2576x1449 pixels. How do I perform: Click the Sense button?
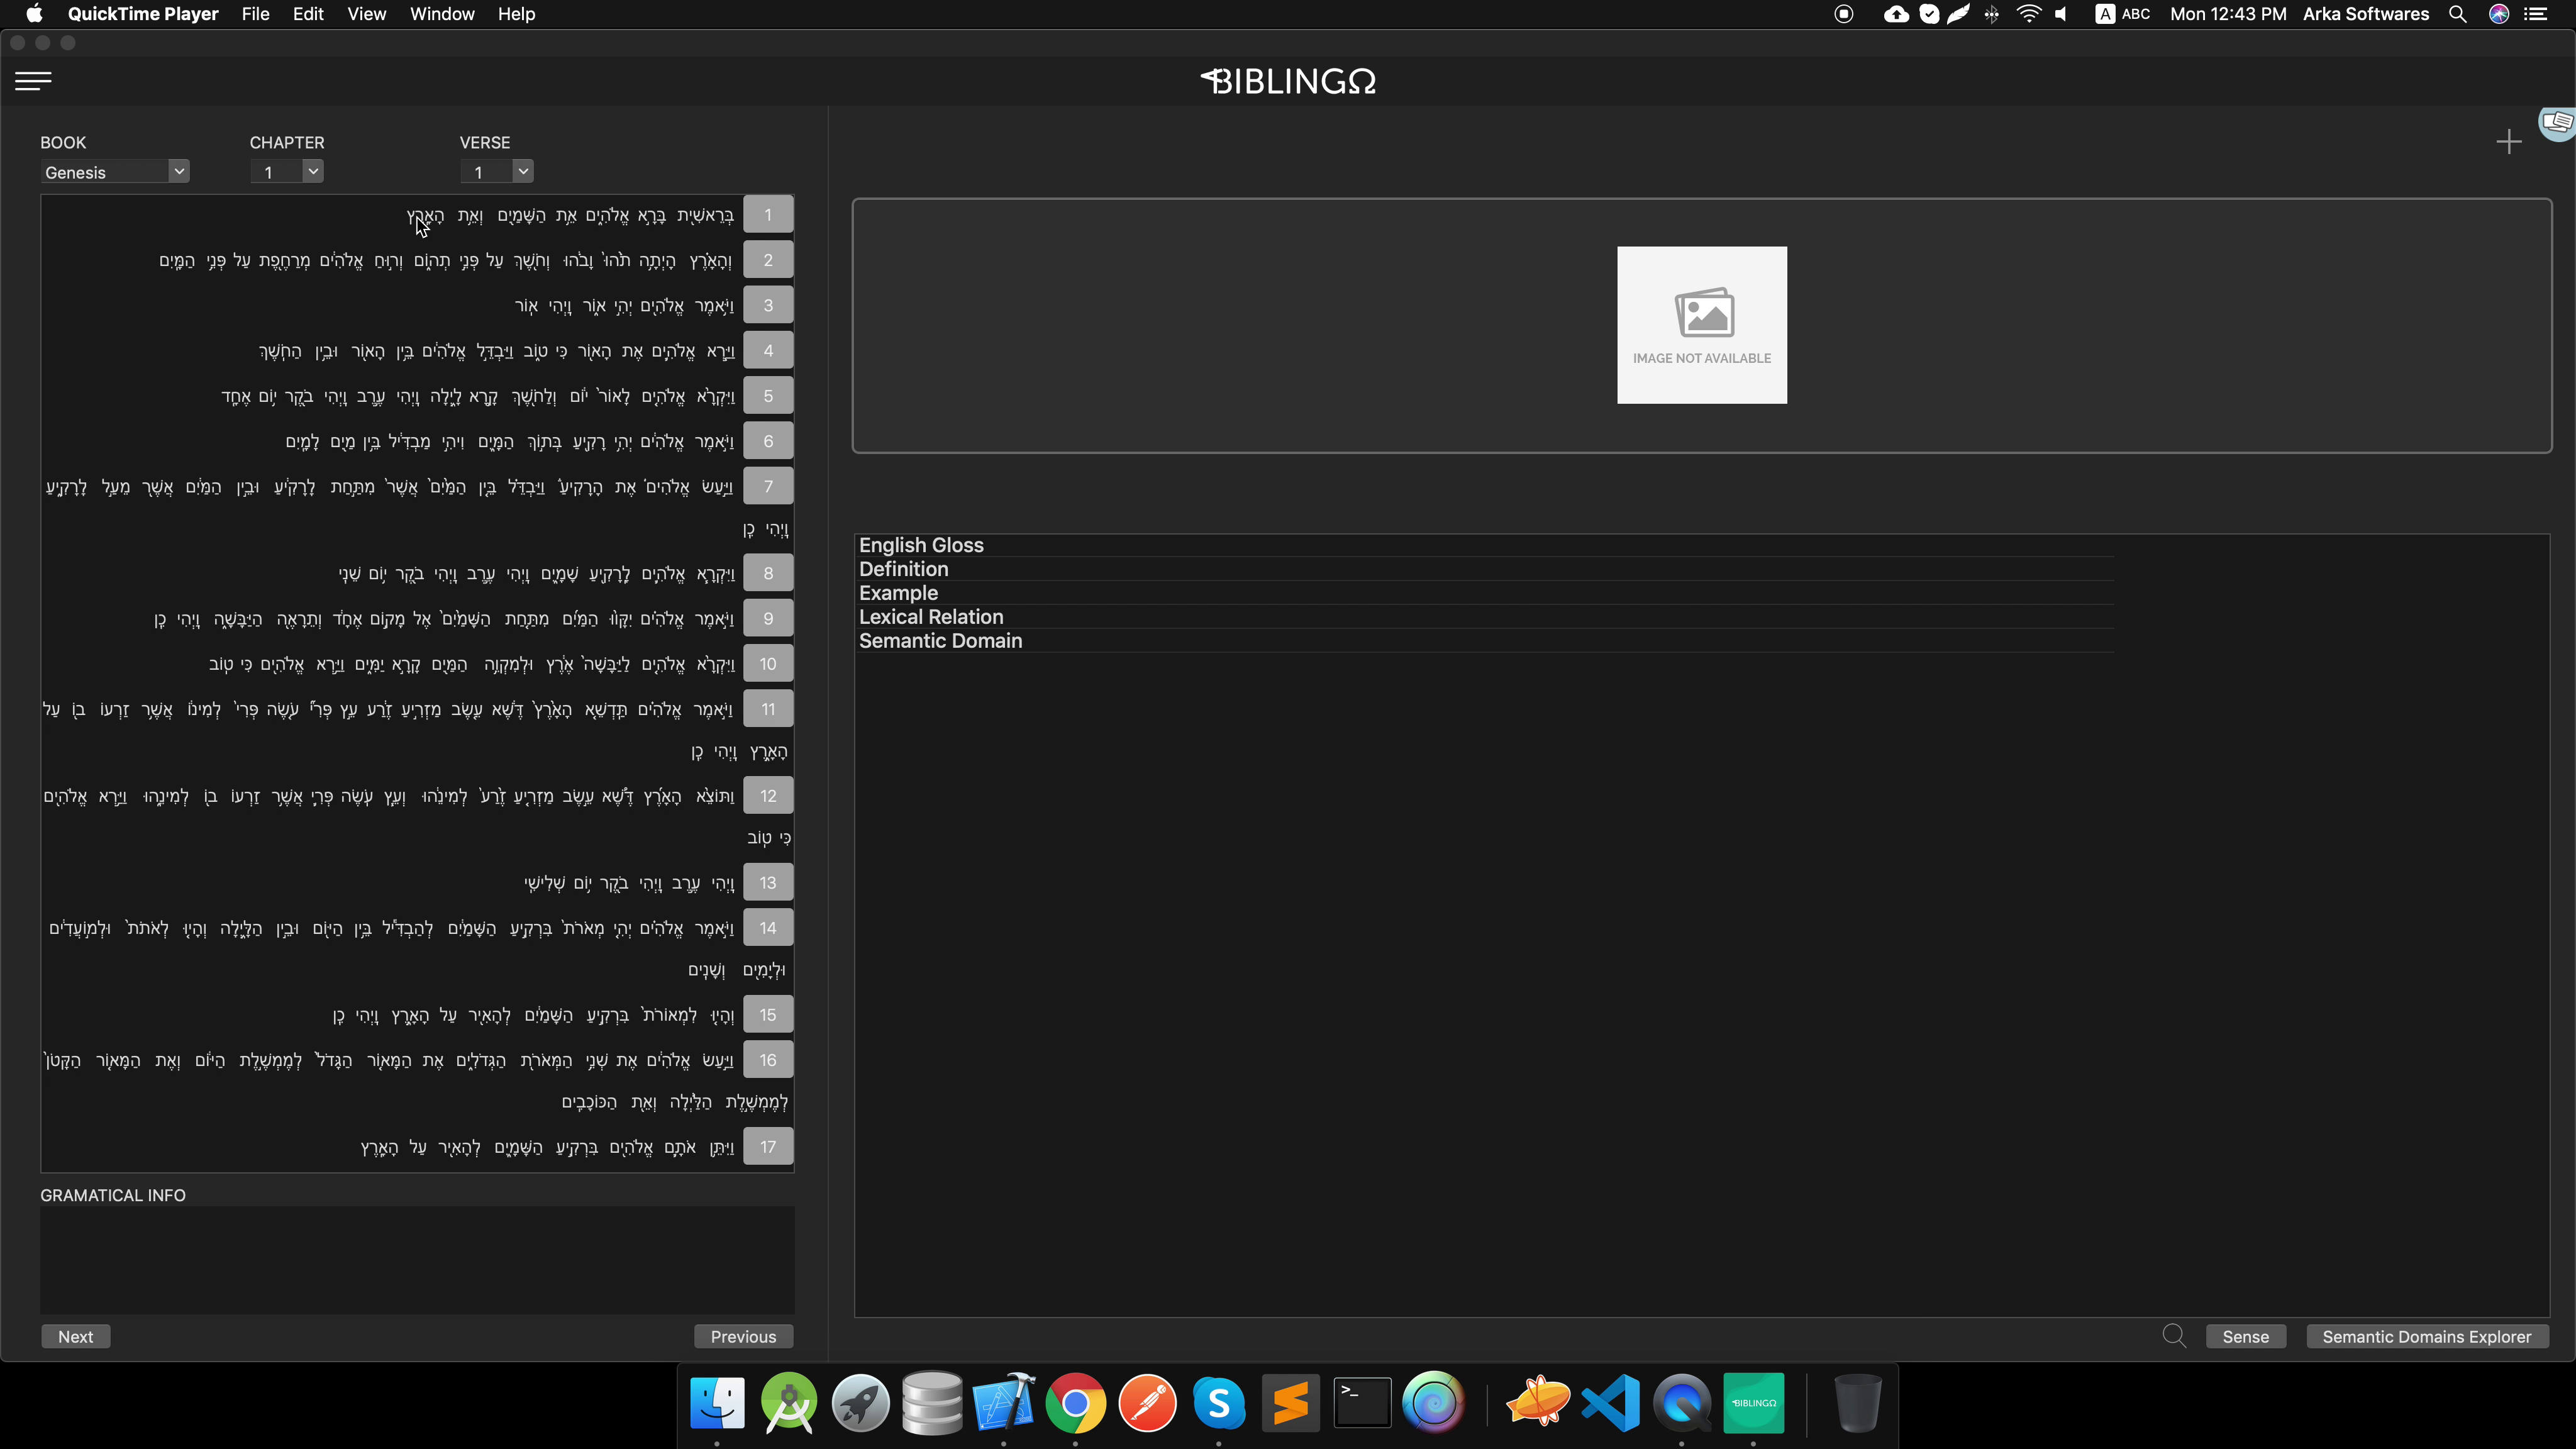point(2245,1337)
